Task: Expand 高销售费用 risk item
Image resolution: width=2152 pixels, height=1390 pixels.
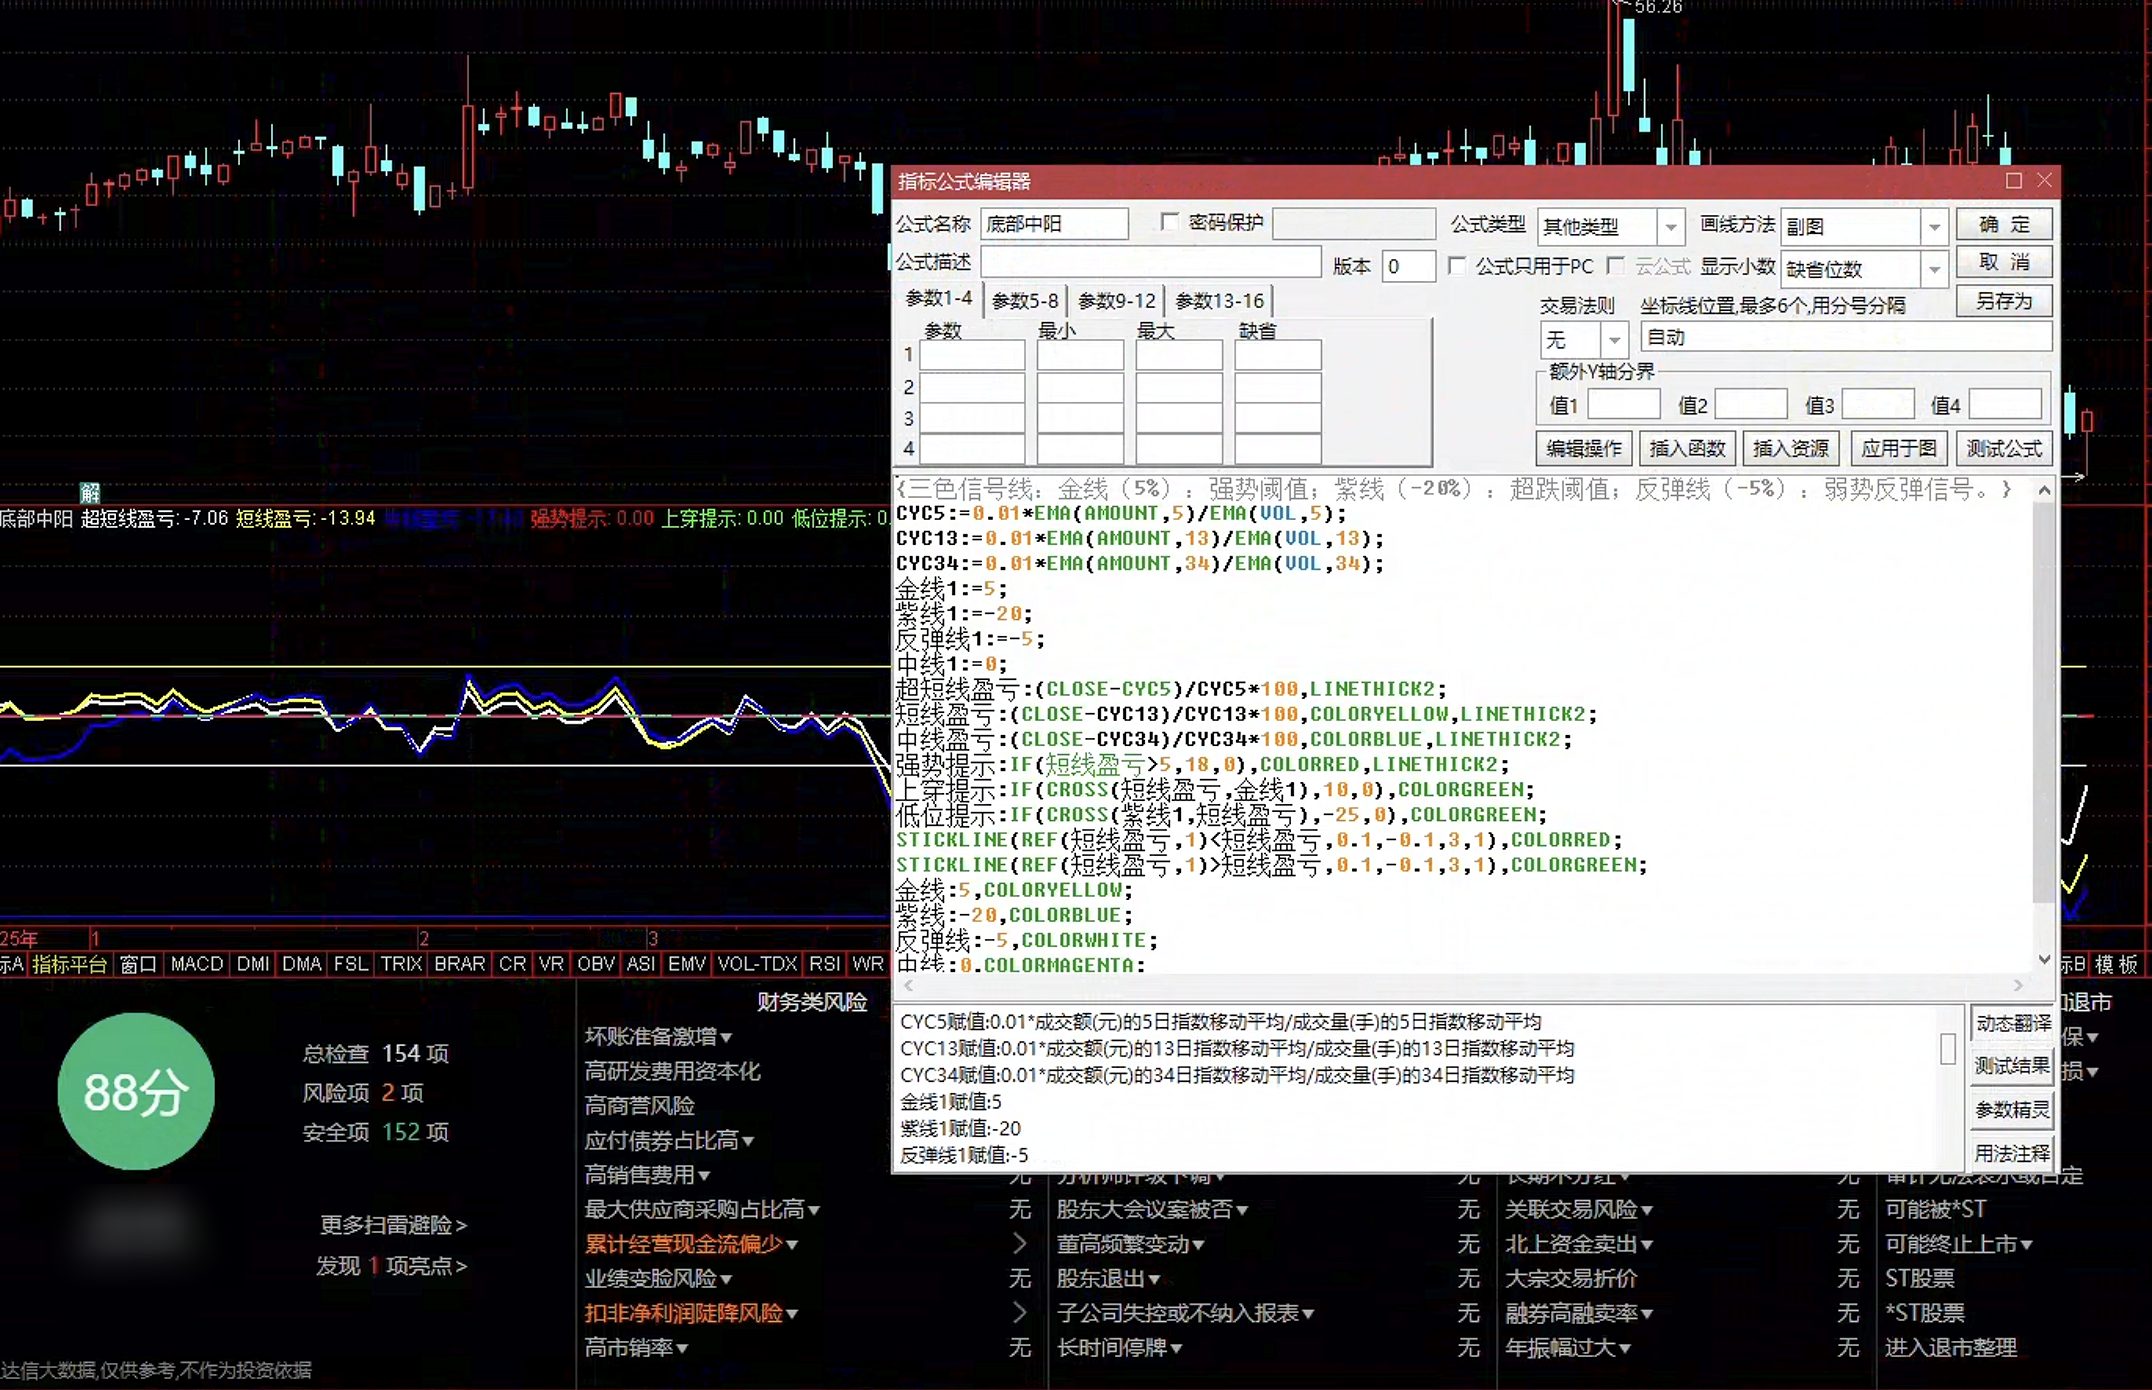Action: [647, 1174]
